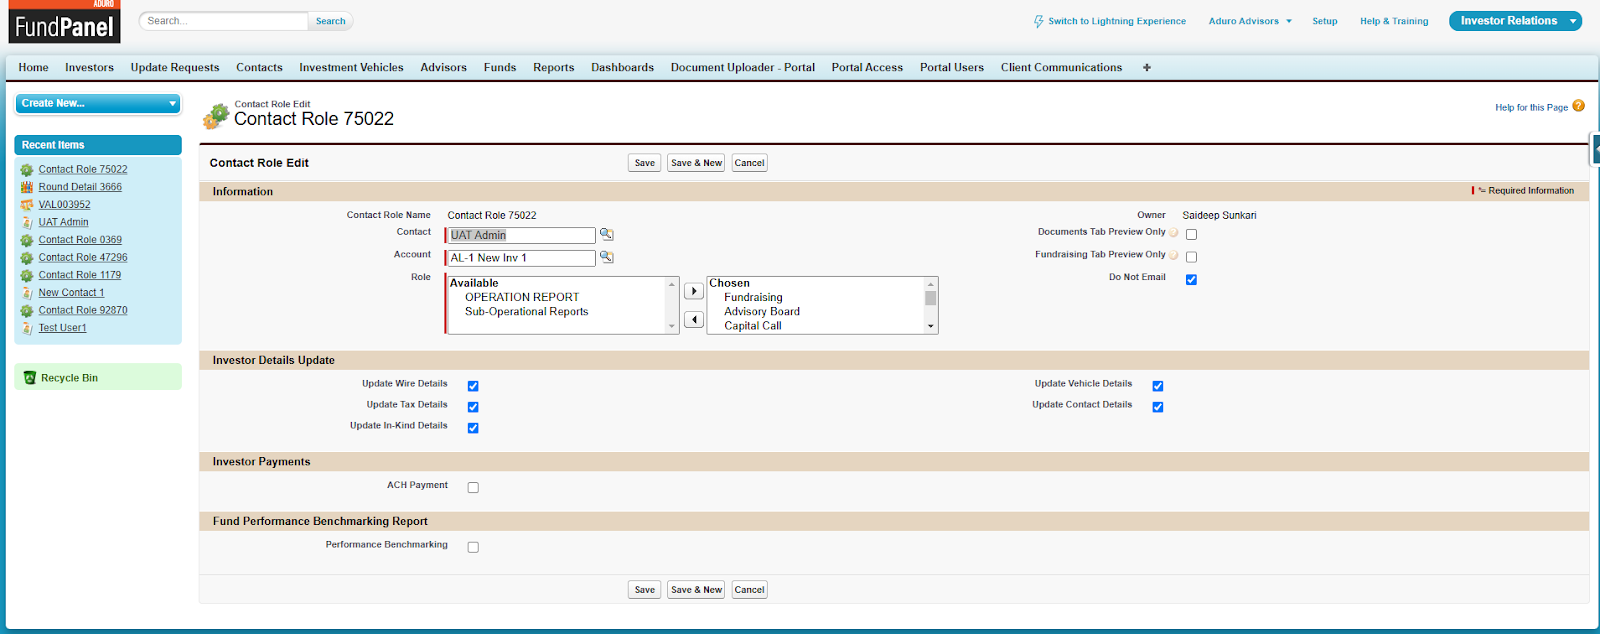This screenshot has height=634, width=1600.
Task: Uncheck Update In-Kind Details checkbox
Action: click(473, 428)
